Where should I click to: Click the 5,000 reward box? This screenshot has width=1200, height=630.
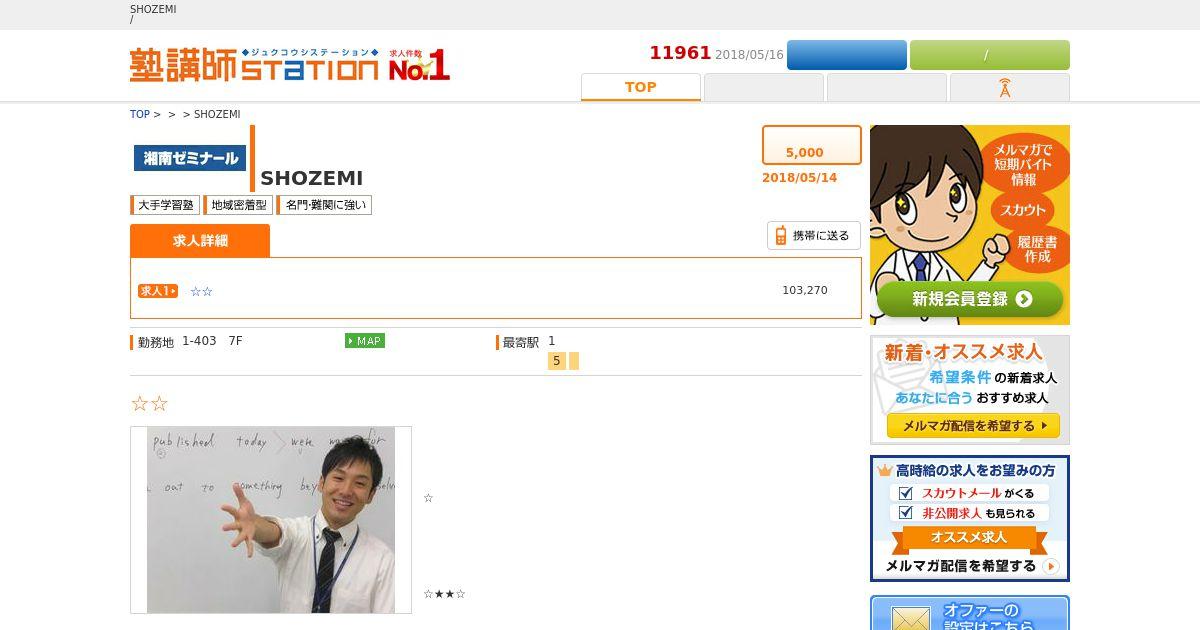pos(812,145)
